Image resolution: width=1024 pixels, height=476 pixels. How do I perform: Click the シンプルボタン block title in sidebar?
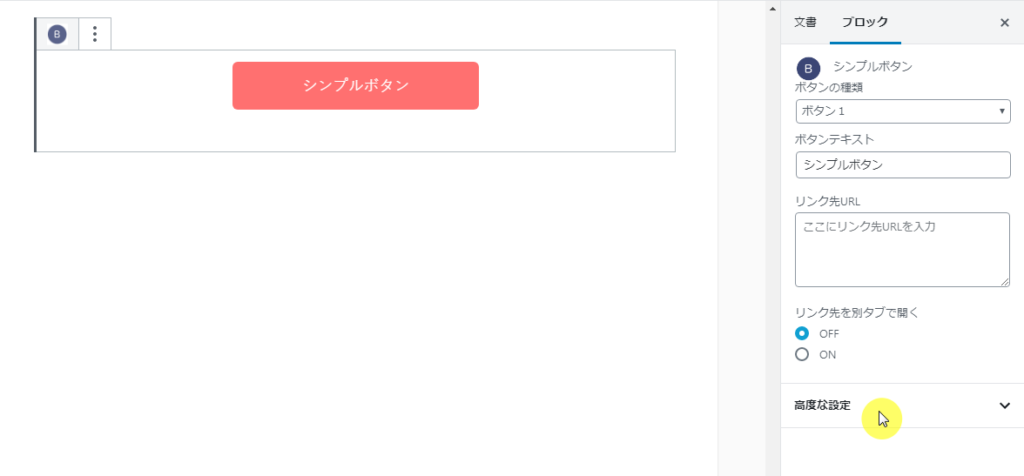[x=872, y=66]
